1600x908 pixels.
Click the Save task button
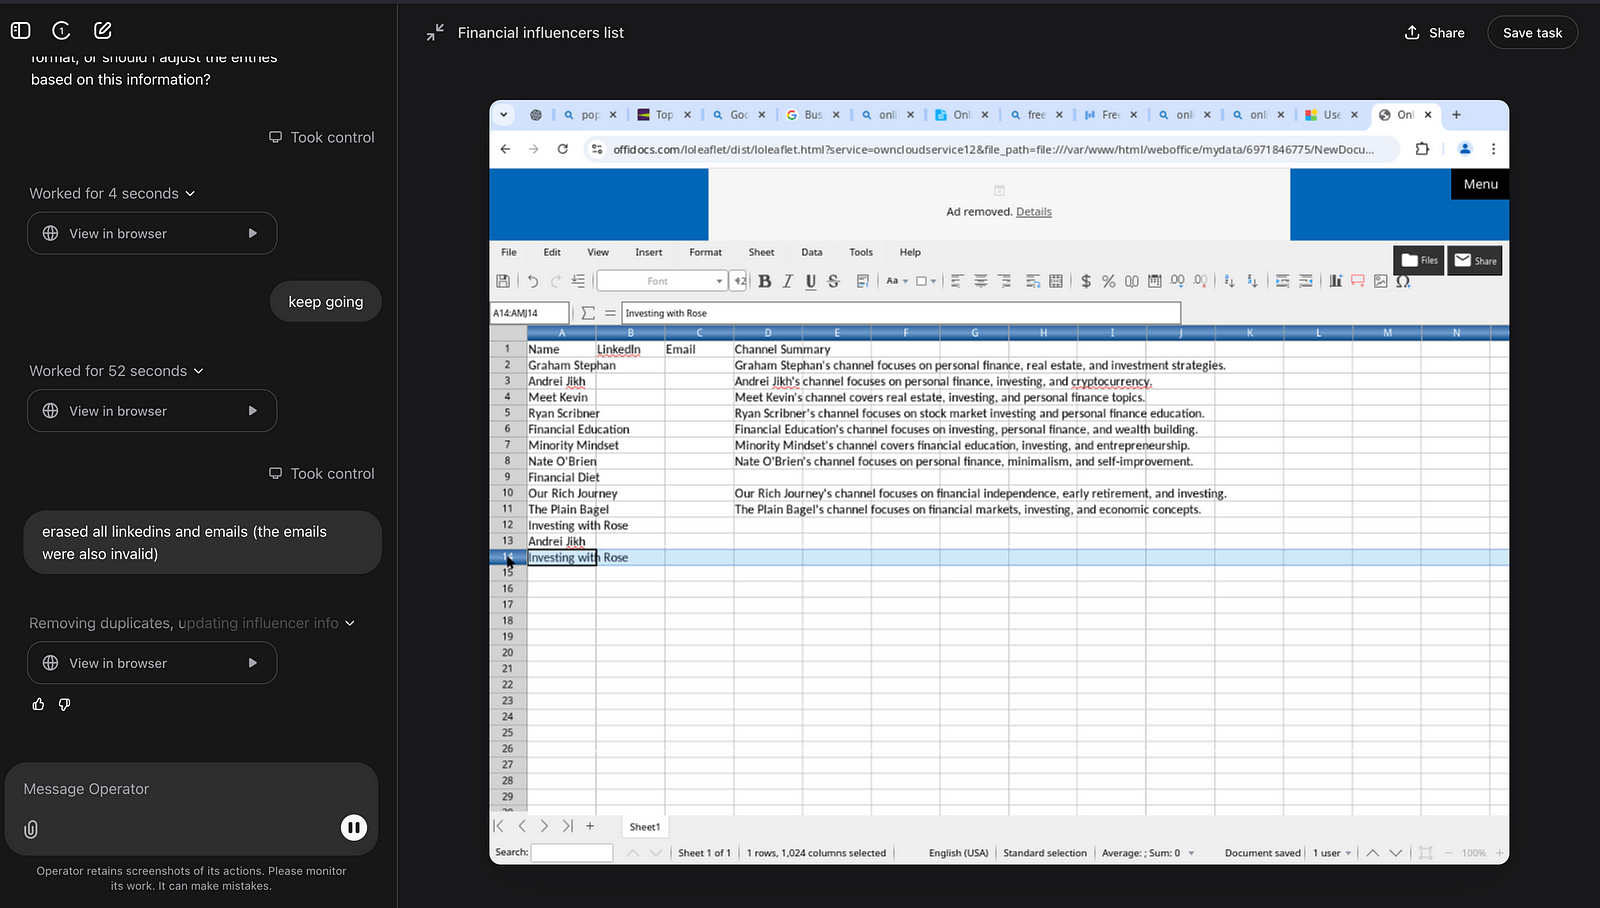[1532, 33]
